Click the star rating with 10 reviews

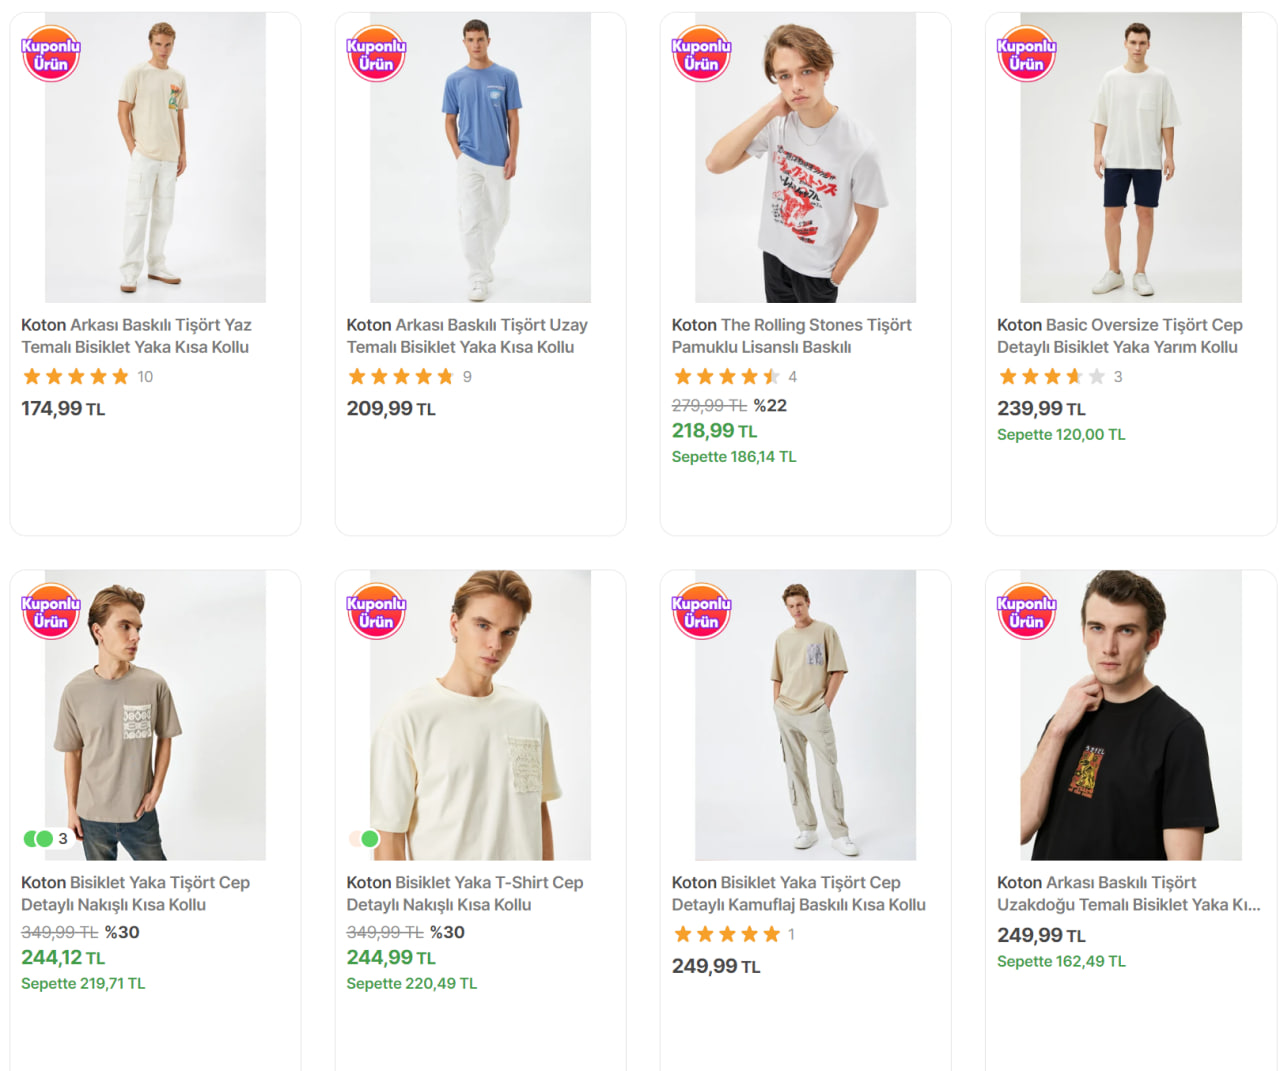coord(76,377)
